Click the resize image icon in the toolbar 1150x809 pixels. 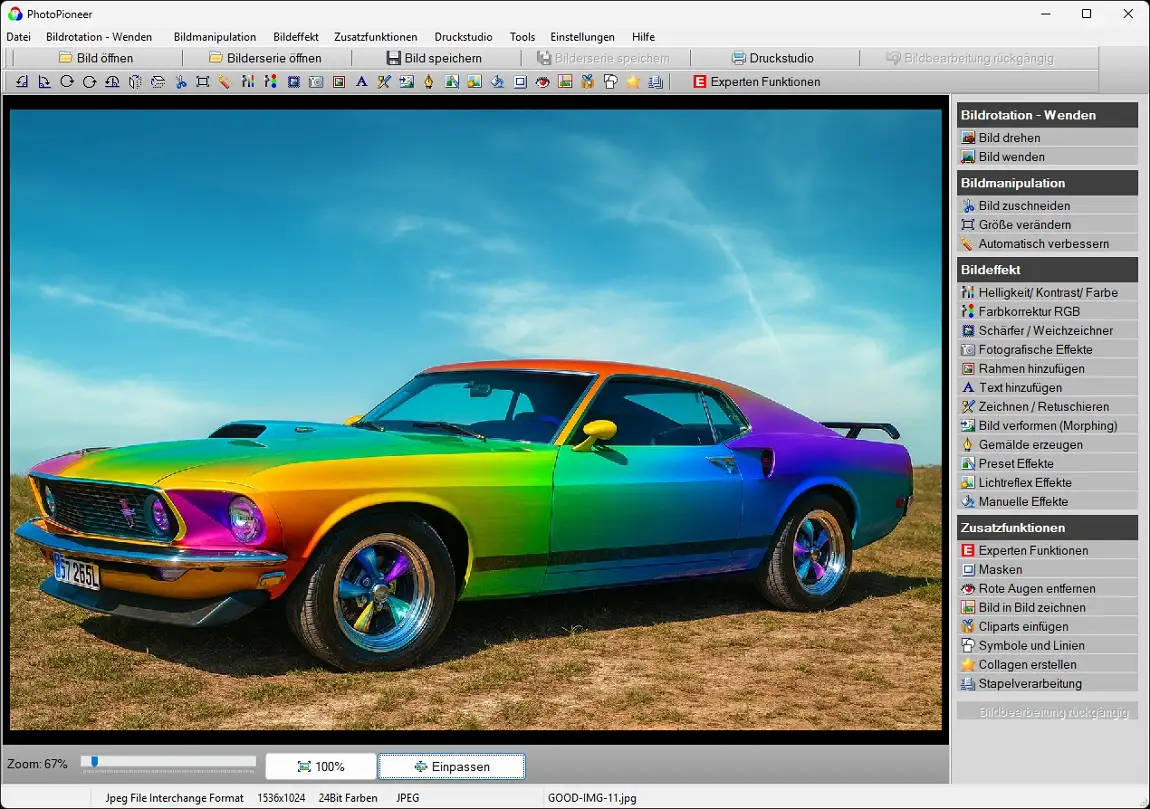click(x=203, y=82)
